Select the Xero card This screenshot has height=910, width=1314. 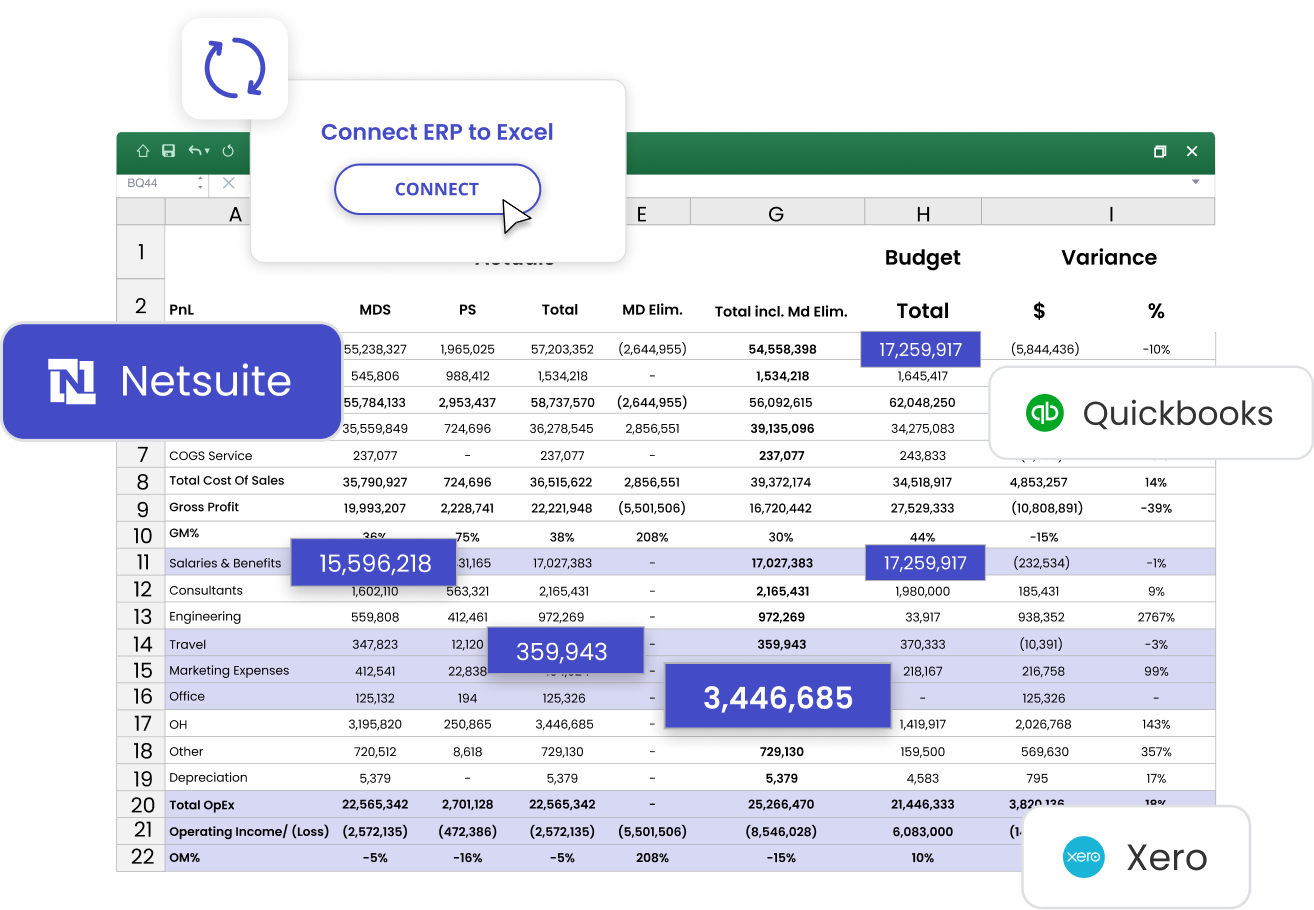(1136, 857)
